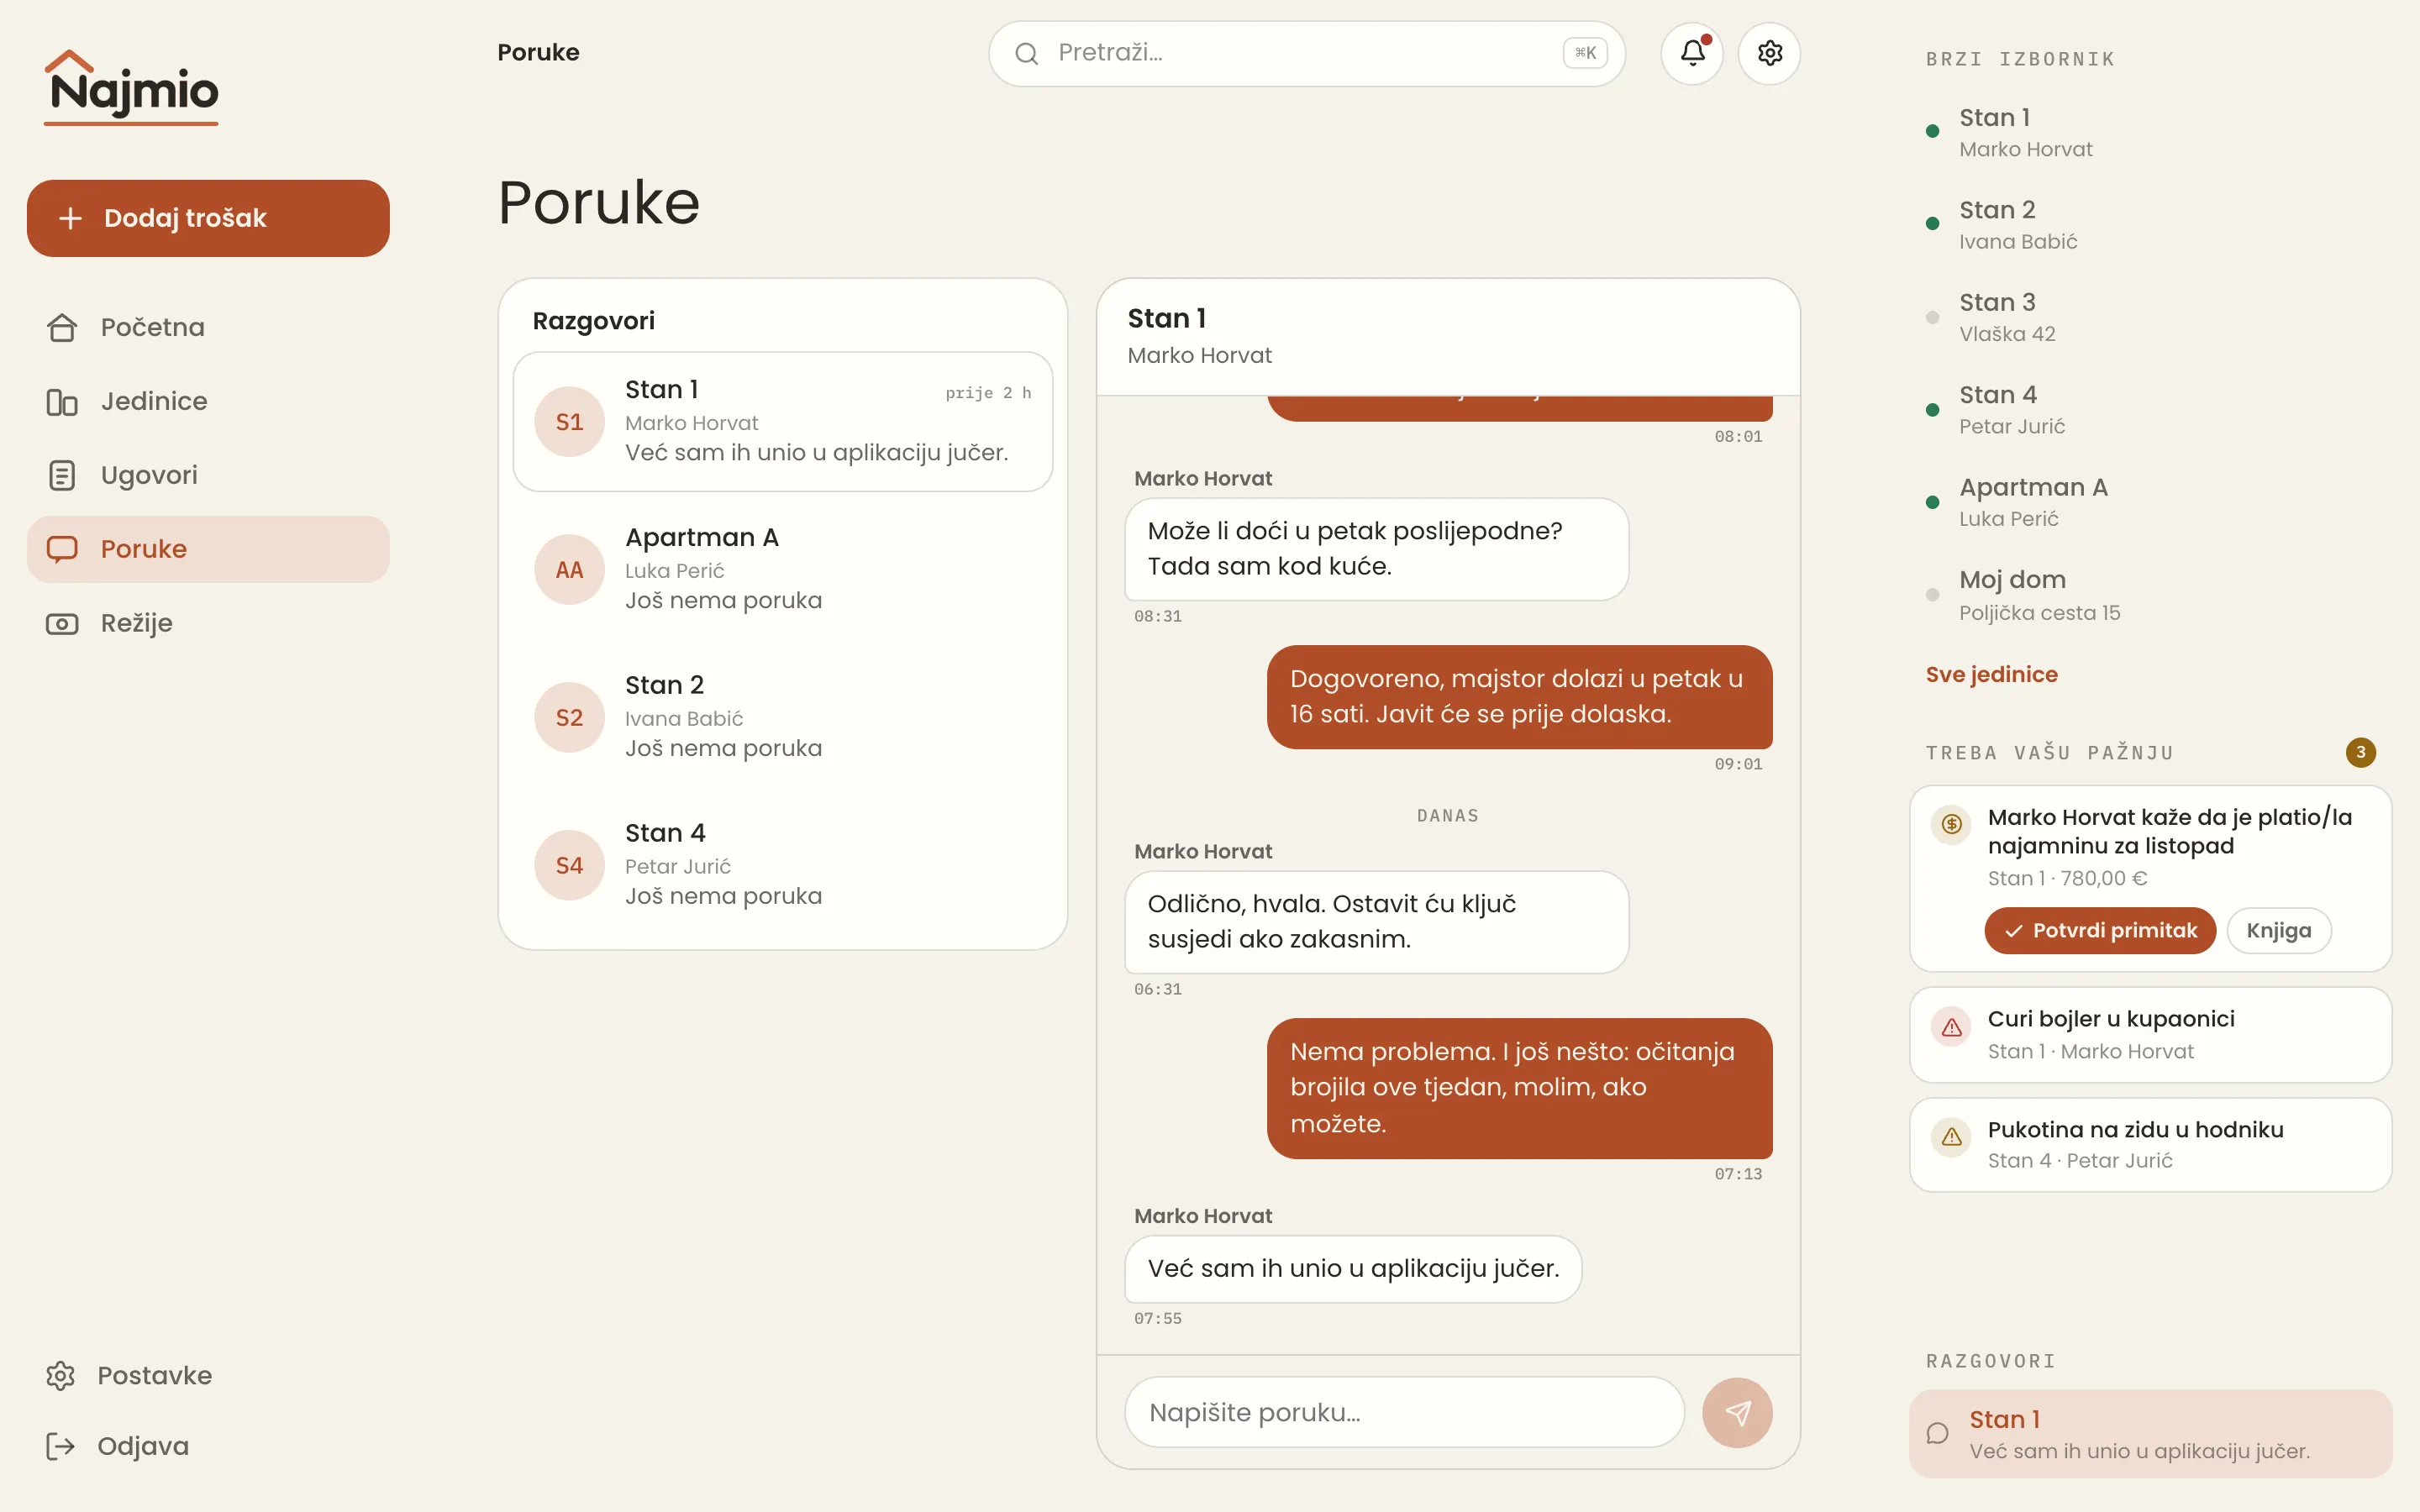Open the Apartman A conversation with Luka Perić

783,569
